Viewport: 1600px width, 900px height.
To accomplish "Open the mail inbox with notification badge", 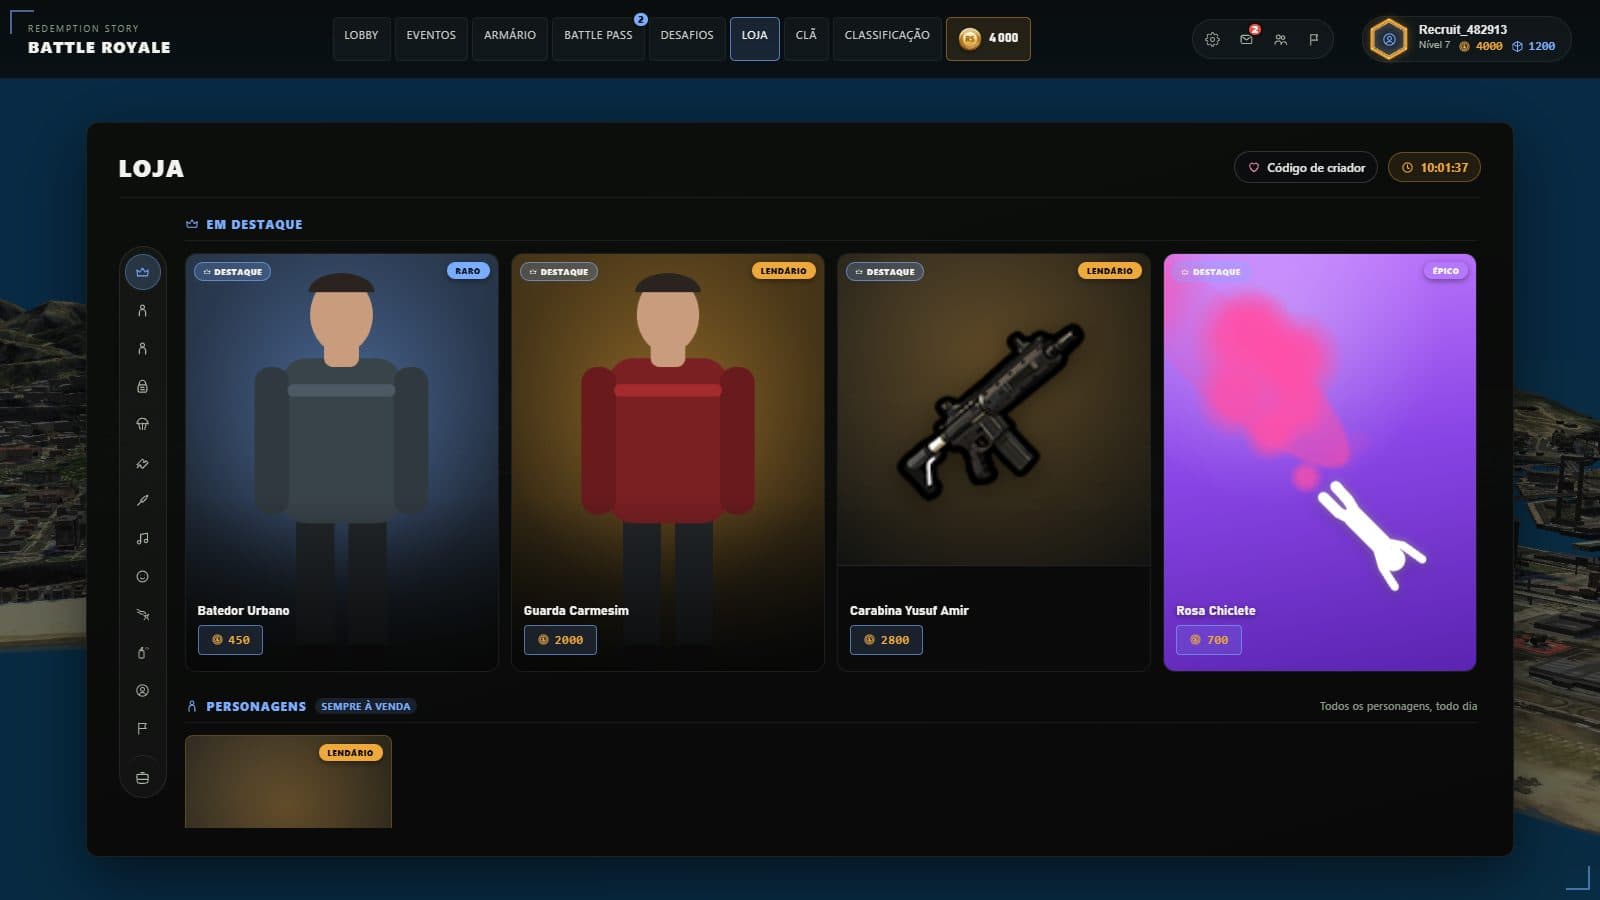I will 1246,39.
